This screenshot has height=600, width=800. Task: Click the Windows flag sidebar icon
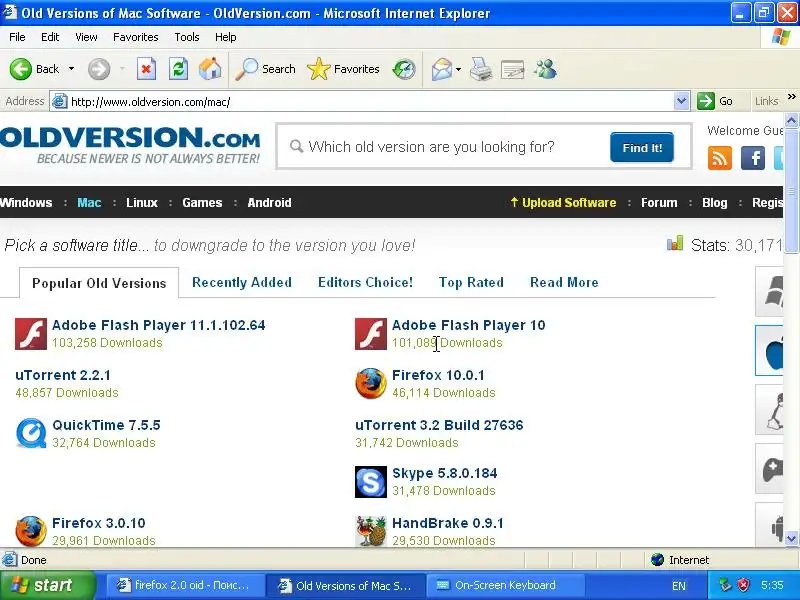[x=770, y=291]
